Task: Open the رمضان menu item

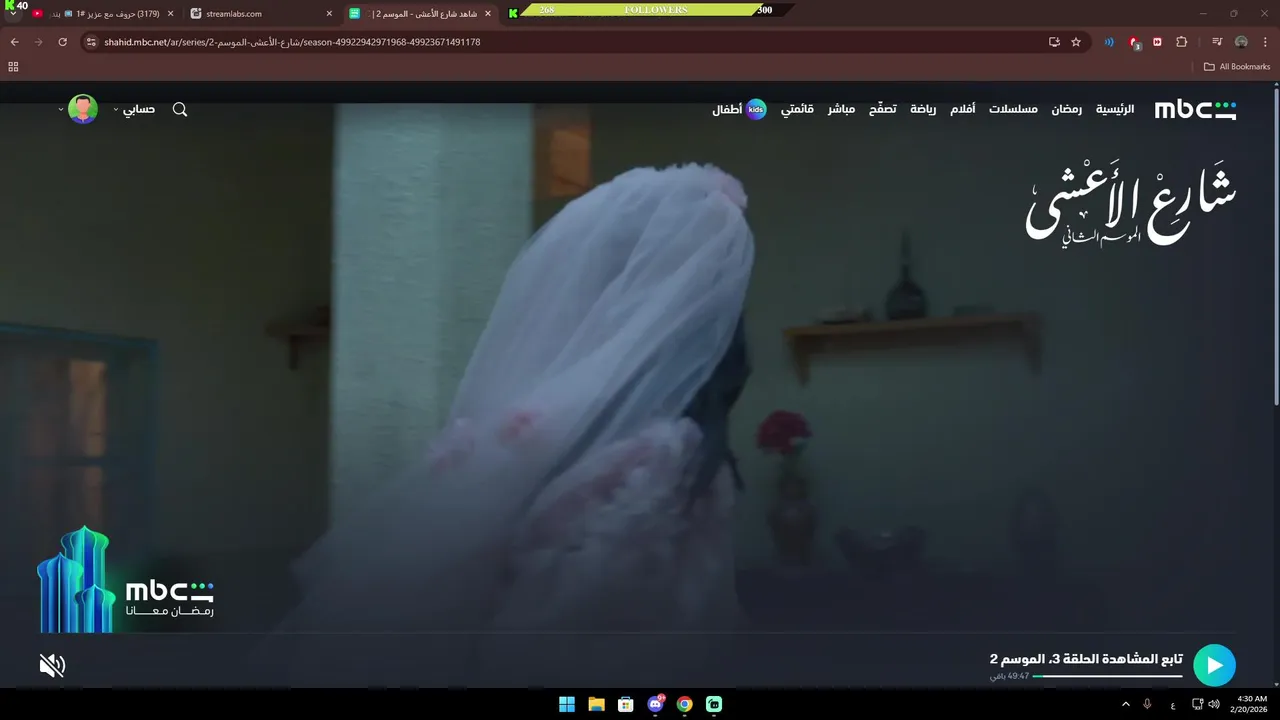Action: (1066, 109)
